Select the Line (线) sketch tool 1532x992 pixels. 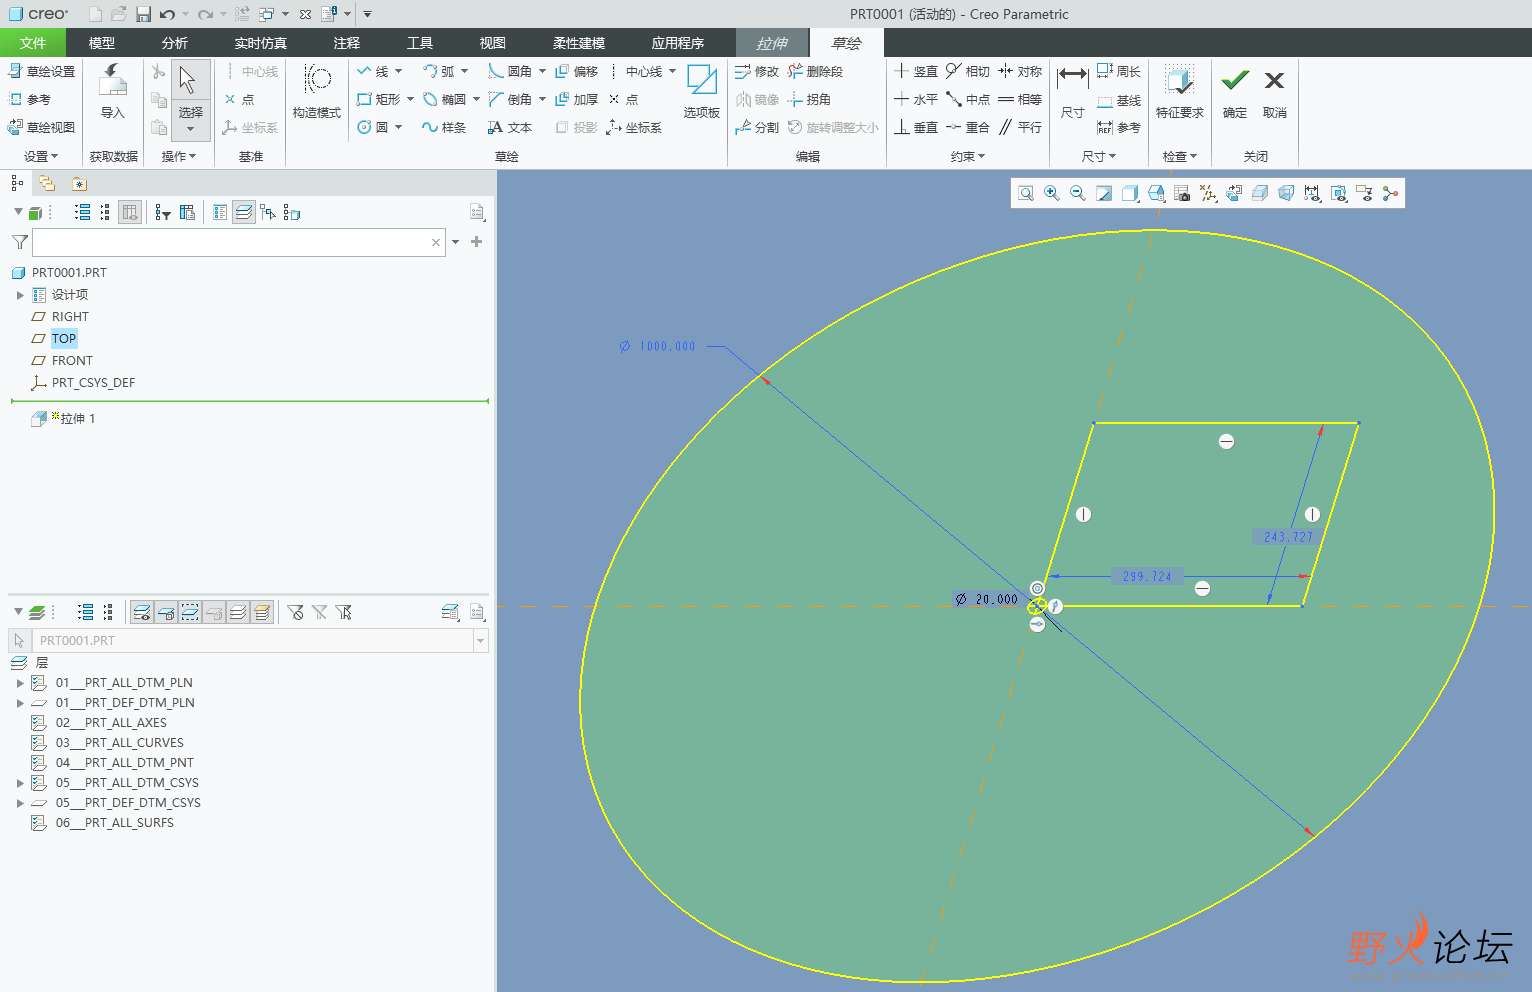click(372, 71)
